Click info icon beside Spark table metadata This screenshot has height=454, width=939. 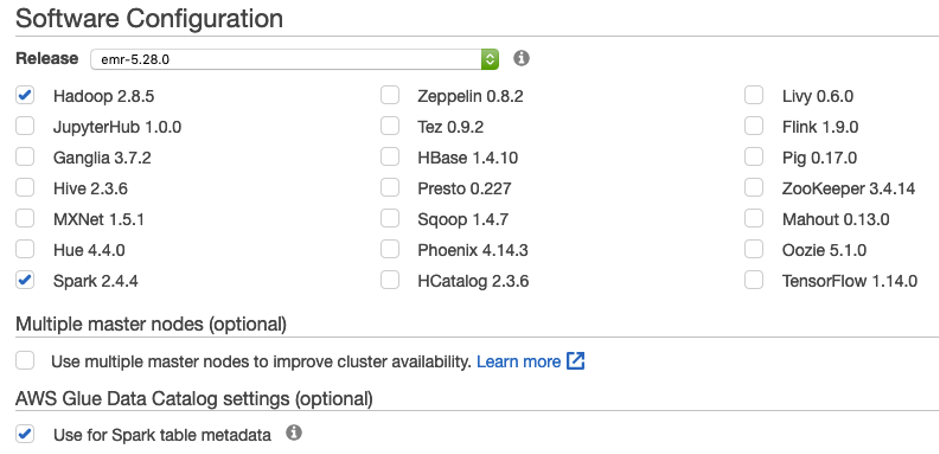click(293, 432)
